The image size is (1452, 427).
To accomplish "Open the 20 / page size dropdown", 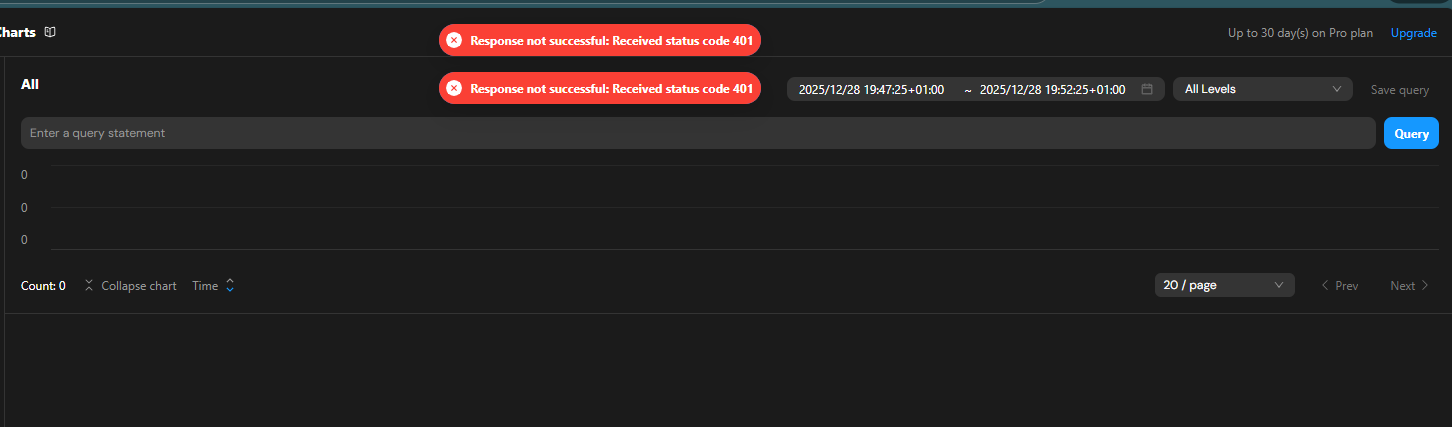I will (x=1224, y=285).
